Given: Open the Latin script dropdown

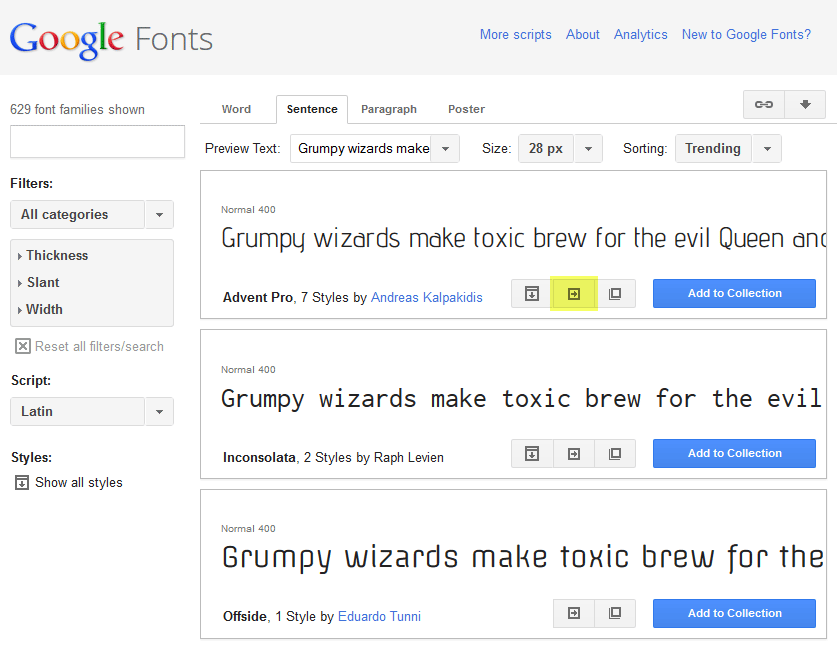Looking at the screenshot, I should tap(91, 412).
